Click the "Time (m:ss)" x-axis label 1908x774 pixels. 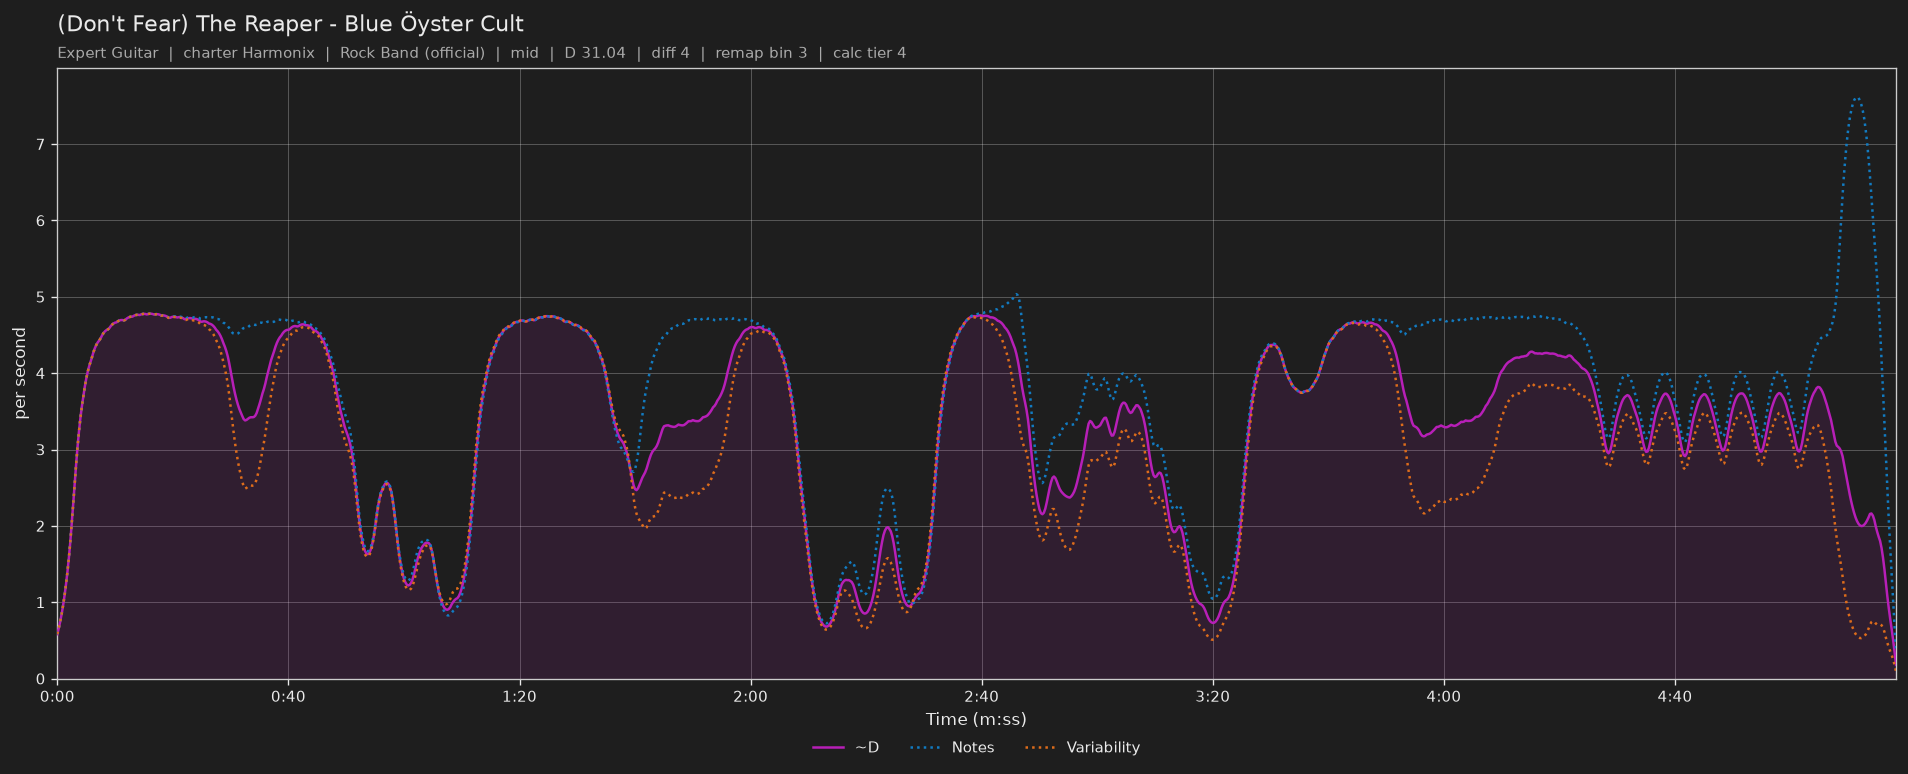pos(976,719)
